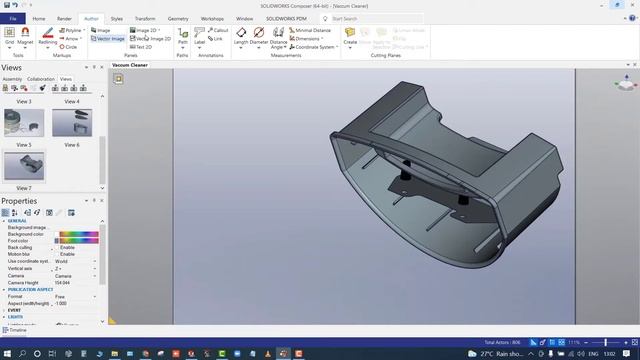The height and width of the screenshot is (360, 640).
Task: Open the File menu
Action: click(13, 18)
